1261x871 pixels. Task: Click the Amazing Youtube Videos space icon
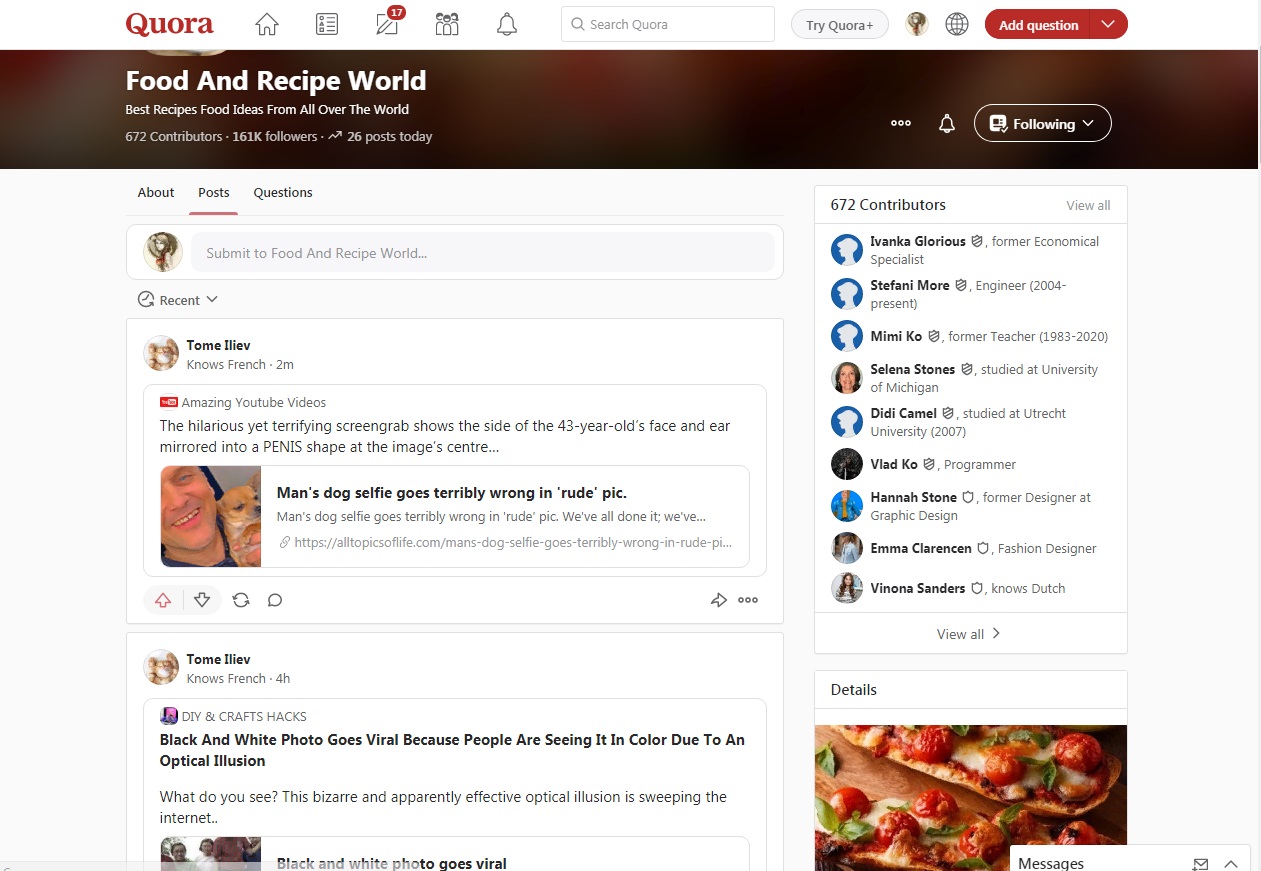pyautogui.click(x=168, y=402)
